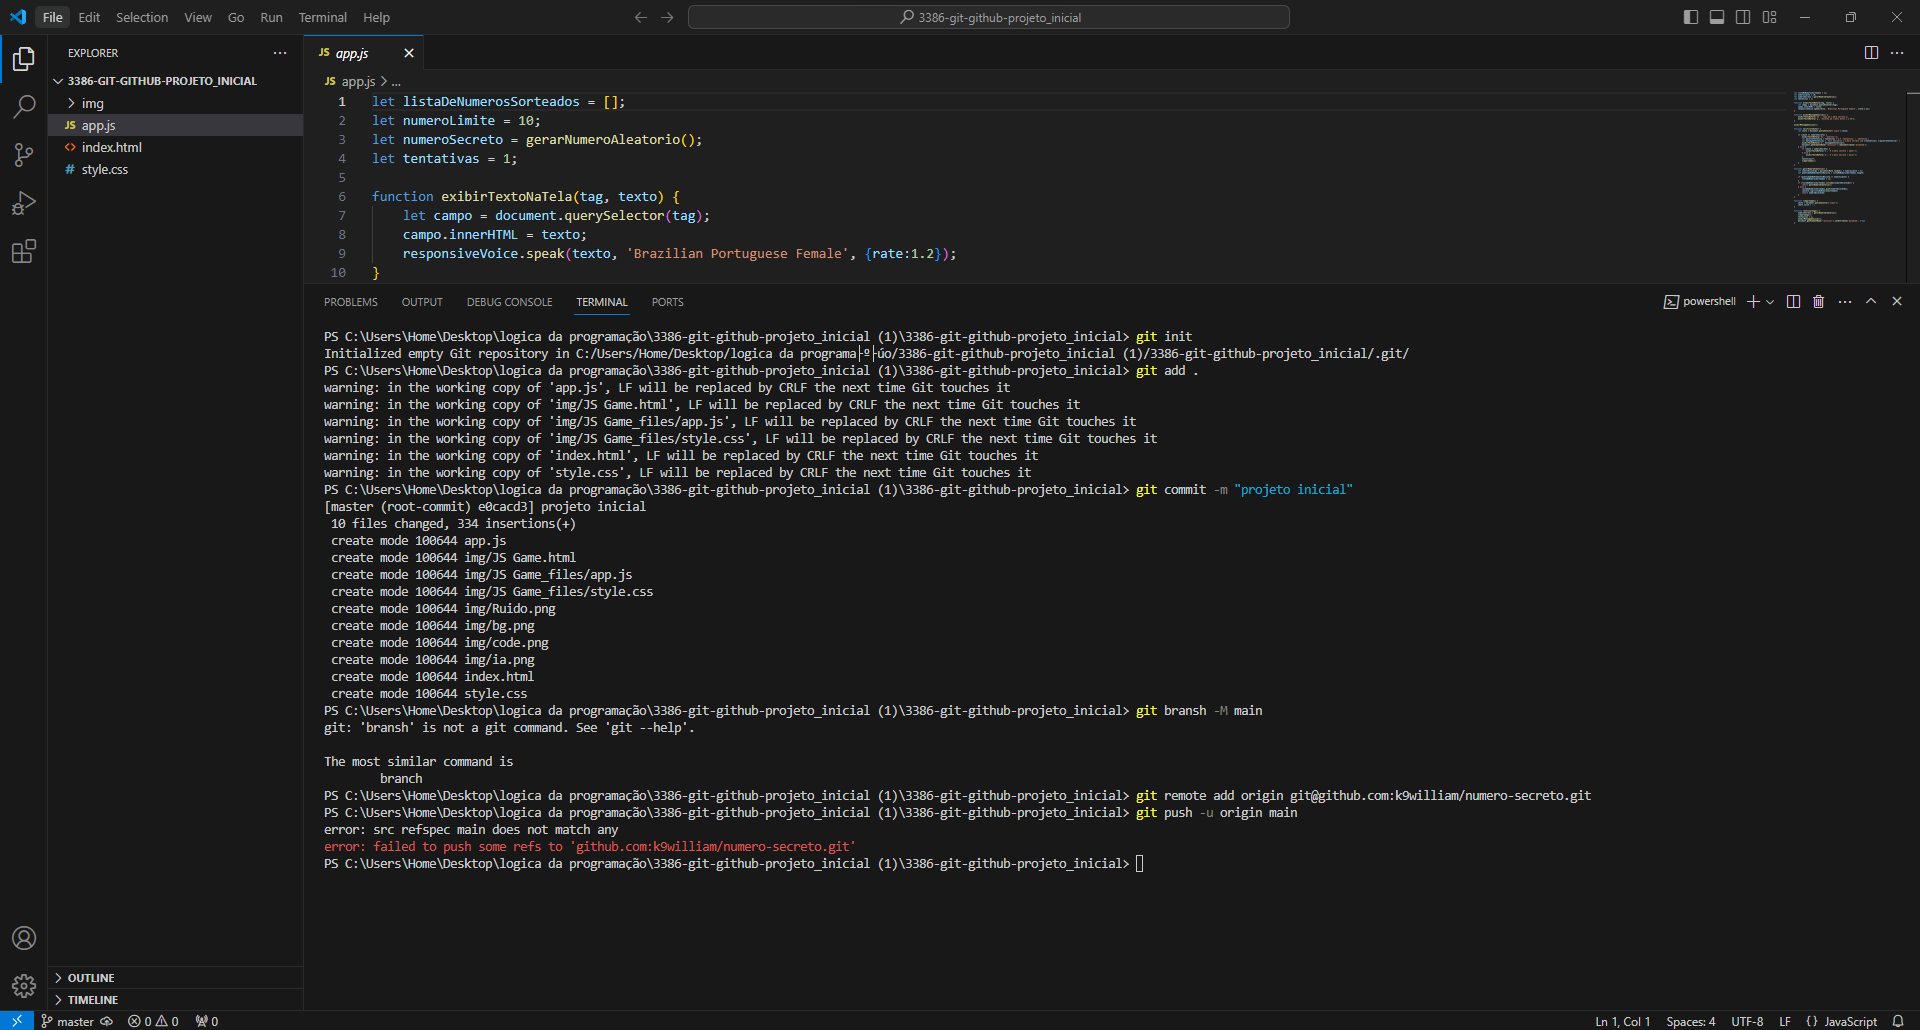This screenshot has width=1920, height=1030.
Task: Open the Run menu
Action: click(x=271, y=17)
